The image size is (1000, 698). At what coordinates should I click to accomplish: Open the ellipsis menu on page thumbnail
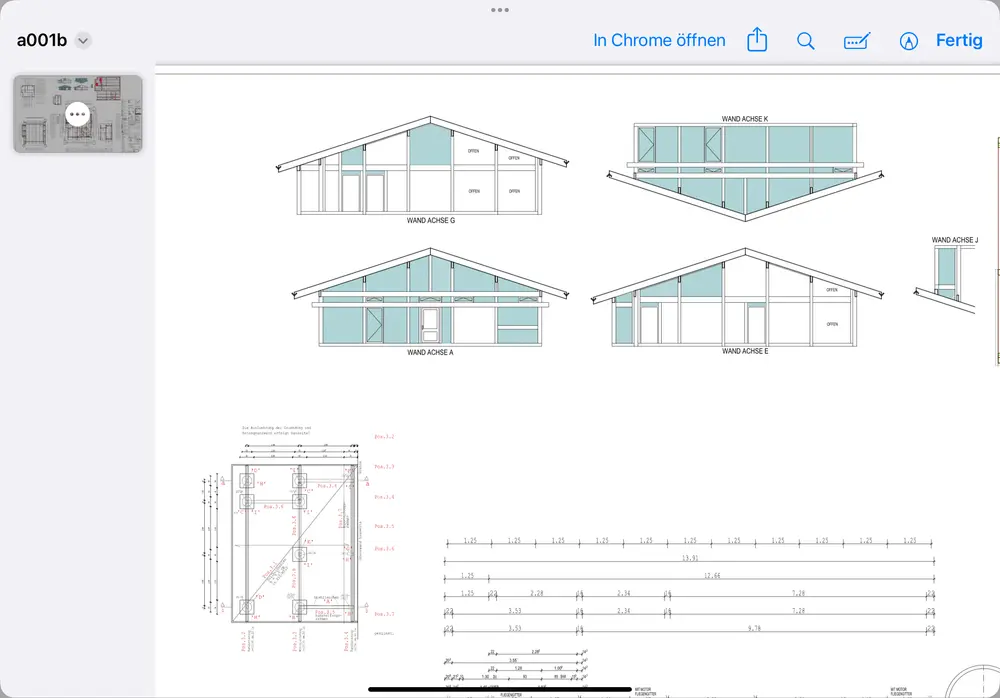tap(78, 113)
